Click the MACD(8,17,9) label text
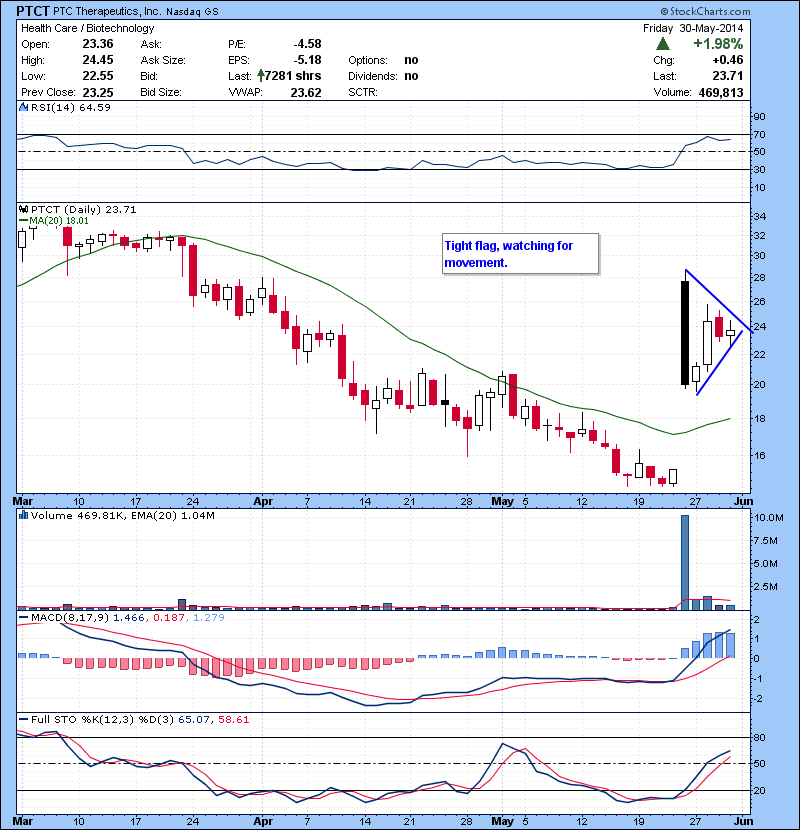800x830 pixels. [70, 617]
